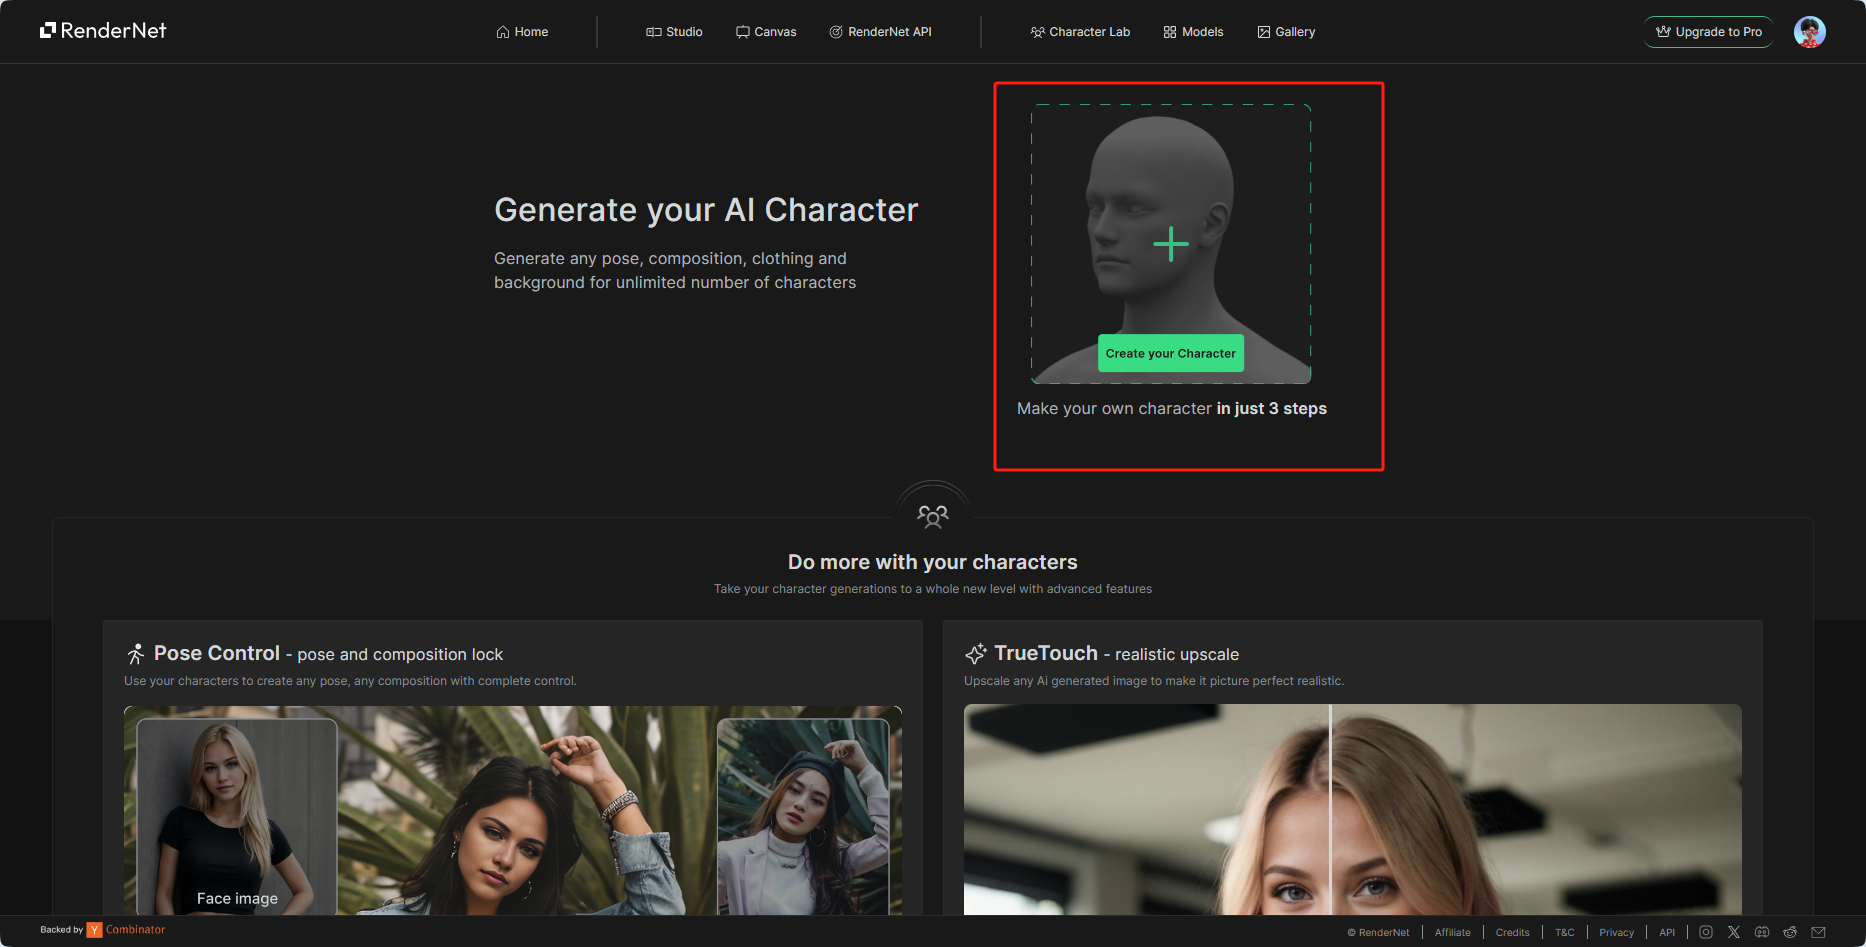Open the RenderNet API page
The image size is (1866, 947).
[x=880, y=32]
